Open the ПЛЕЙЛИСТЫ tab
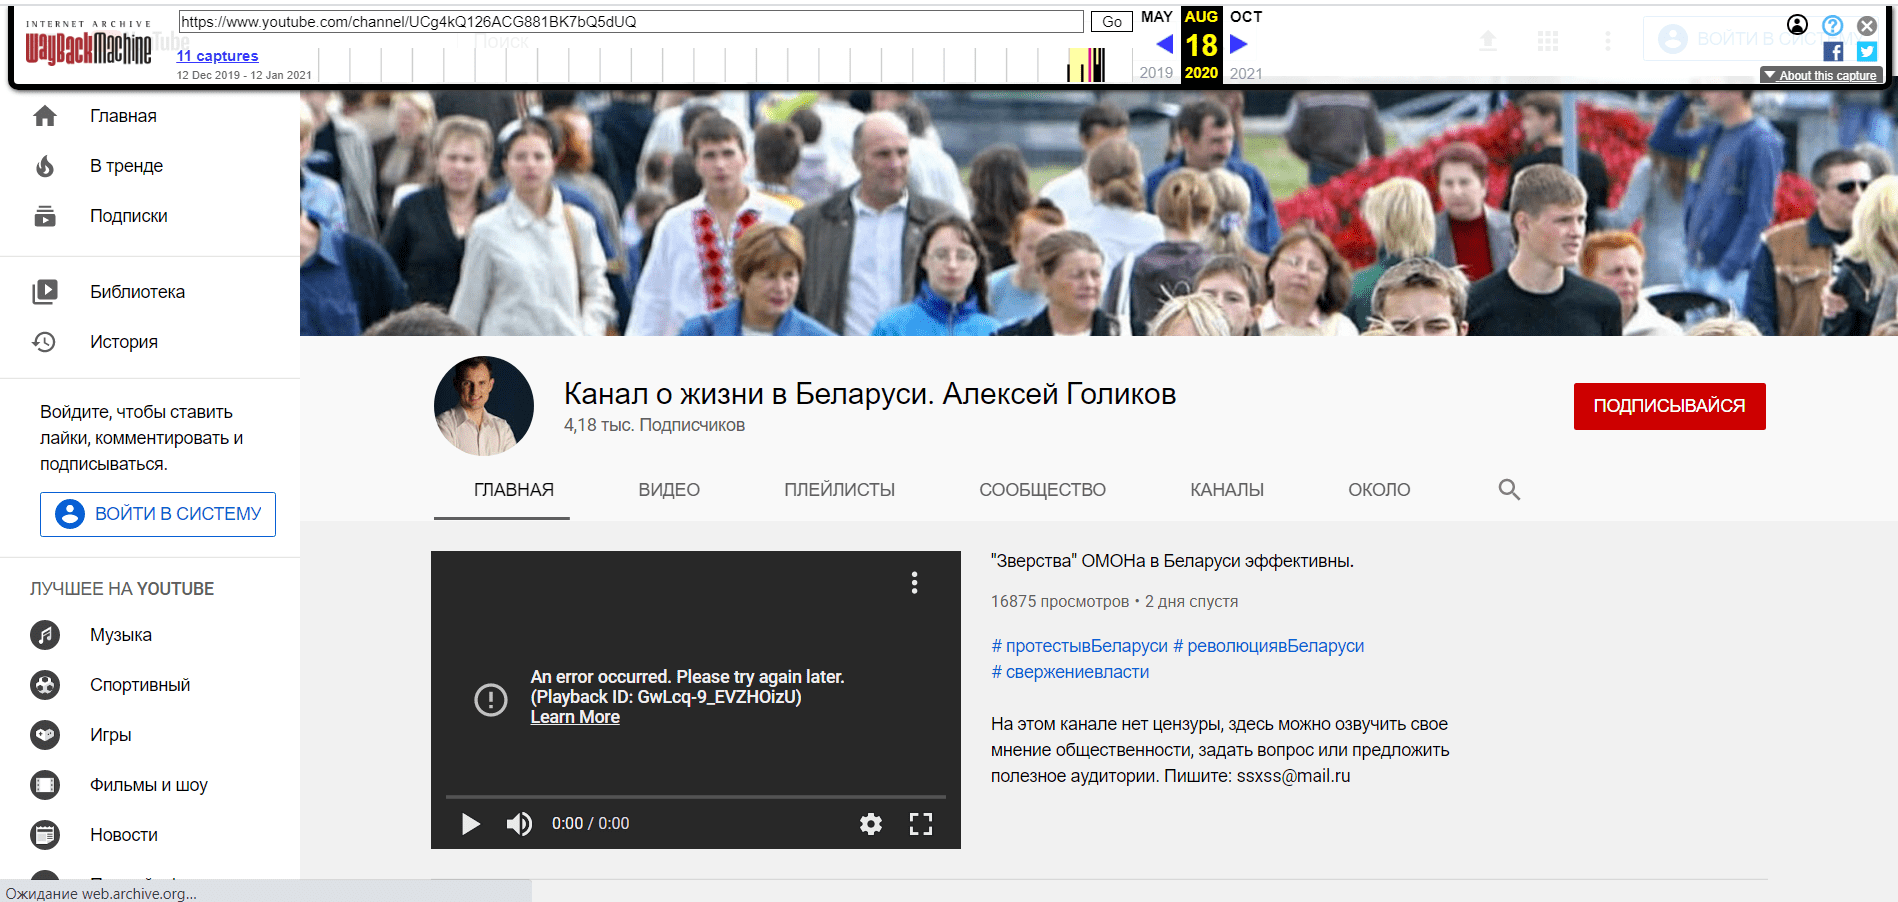1898x902 pixels. [x=839, y=490]
